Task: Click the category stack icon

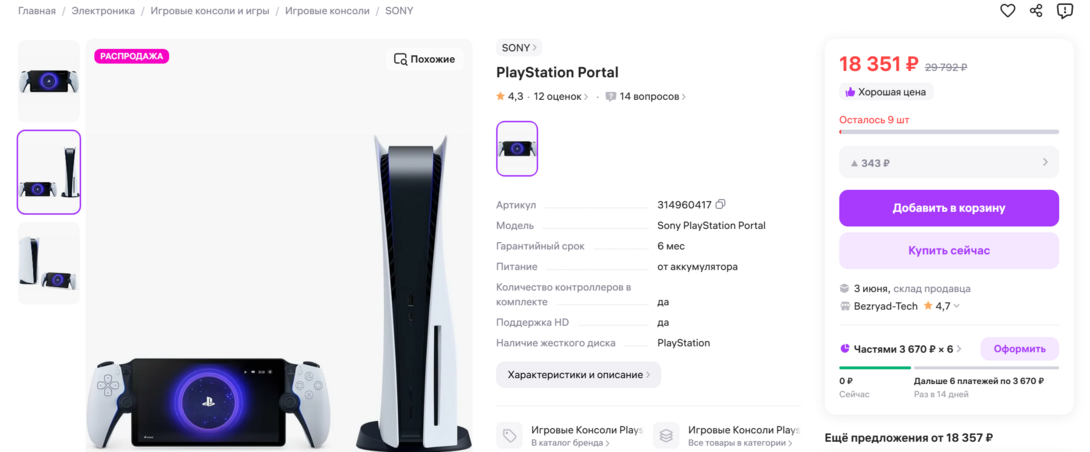Action: tap(666, 435)
